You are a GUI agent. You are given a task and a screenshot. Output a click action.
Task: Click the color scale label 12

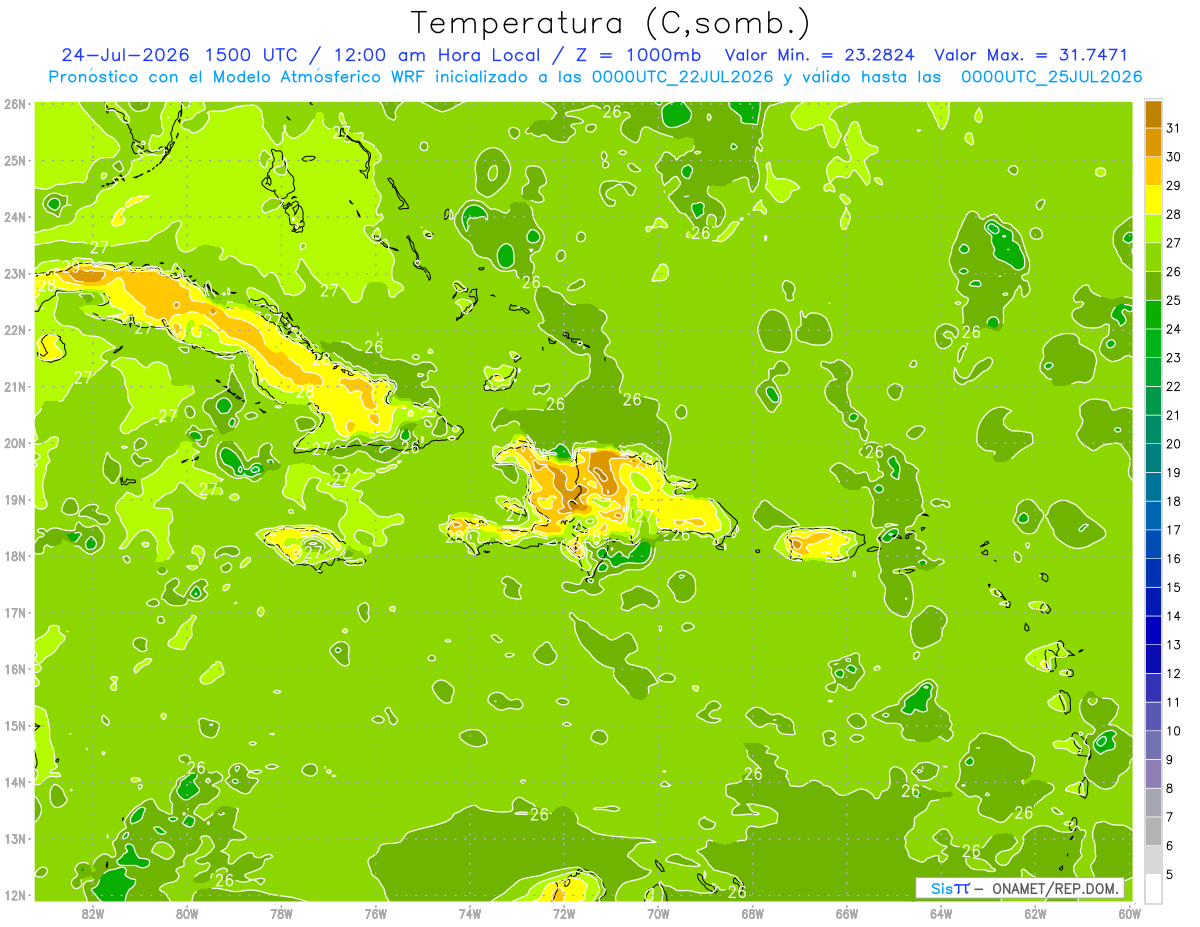[1173, 673]
